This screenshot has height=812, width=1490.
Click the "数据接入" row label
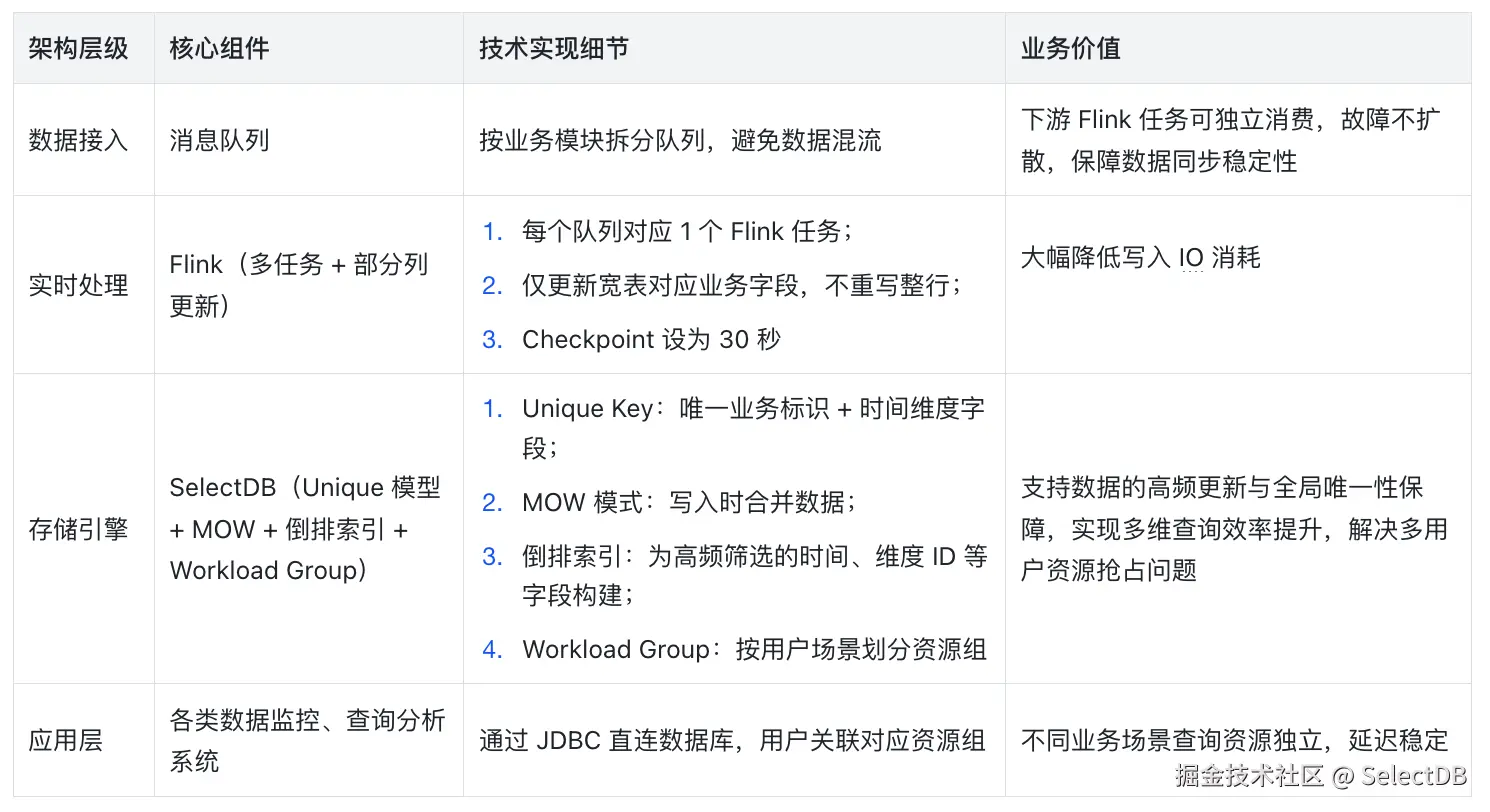coord(78,140)
